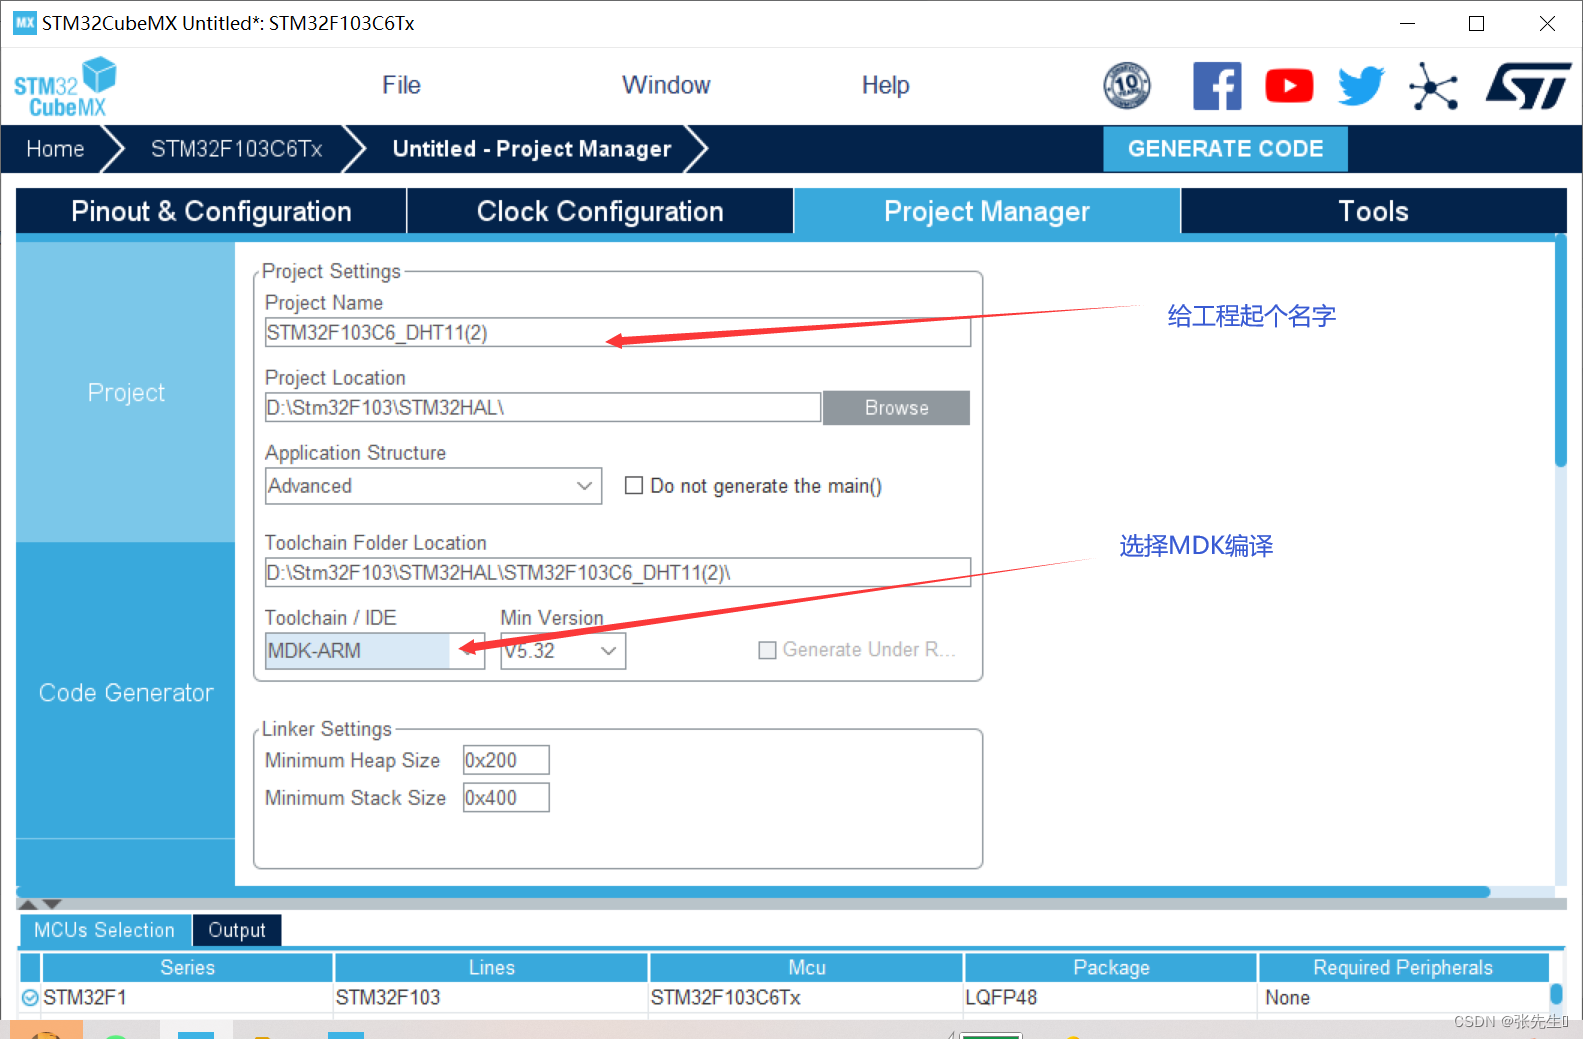Open the Help menu
This screenshot has height=1039, width=1583.
pos(885,85)
